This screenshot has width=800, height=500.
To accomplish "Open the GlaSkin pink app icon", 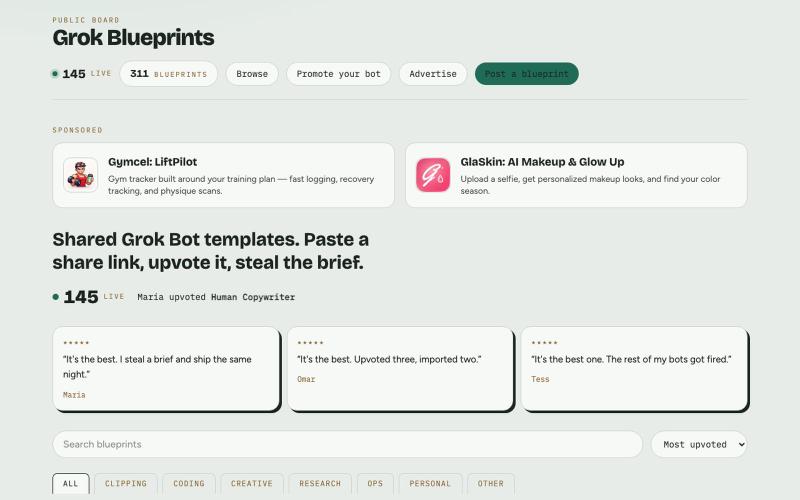I will 433,175.
